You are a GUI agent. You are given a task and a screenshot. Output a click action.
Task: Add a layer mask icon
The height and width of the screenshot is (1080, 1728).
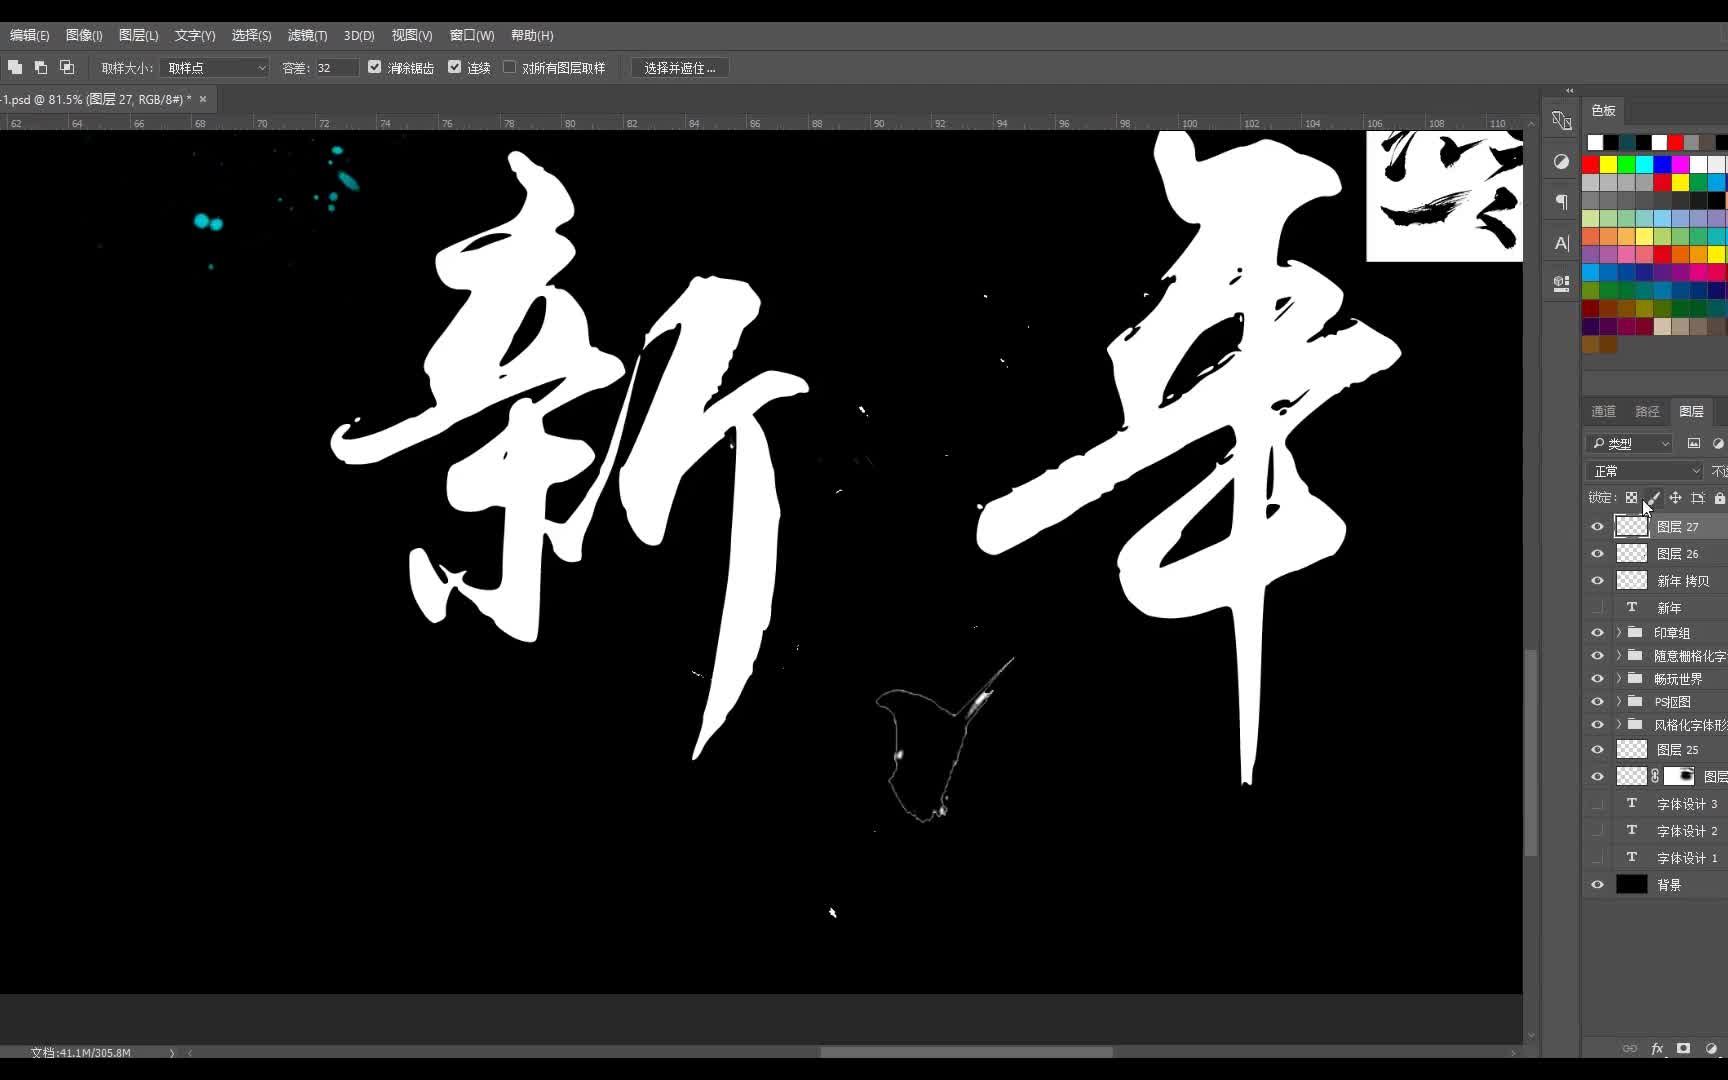[x=1683, y=1048]
